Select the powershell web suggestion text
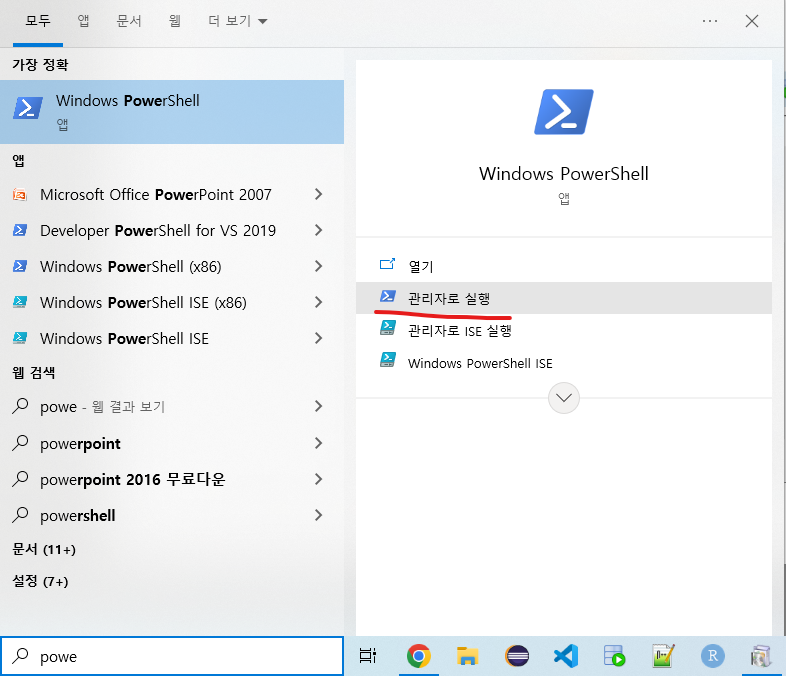786x676 pixels. [x=78, y=516]
